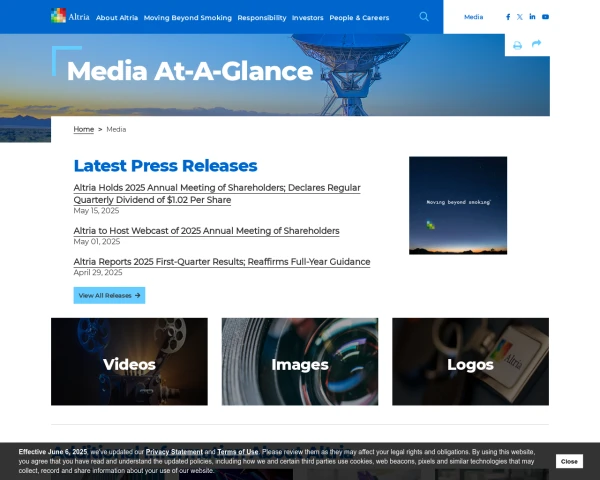Expand the About Altria menu
Screen dimensions: 600x480
coord(117,18)
